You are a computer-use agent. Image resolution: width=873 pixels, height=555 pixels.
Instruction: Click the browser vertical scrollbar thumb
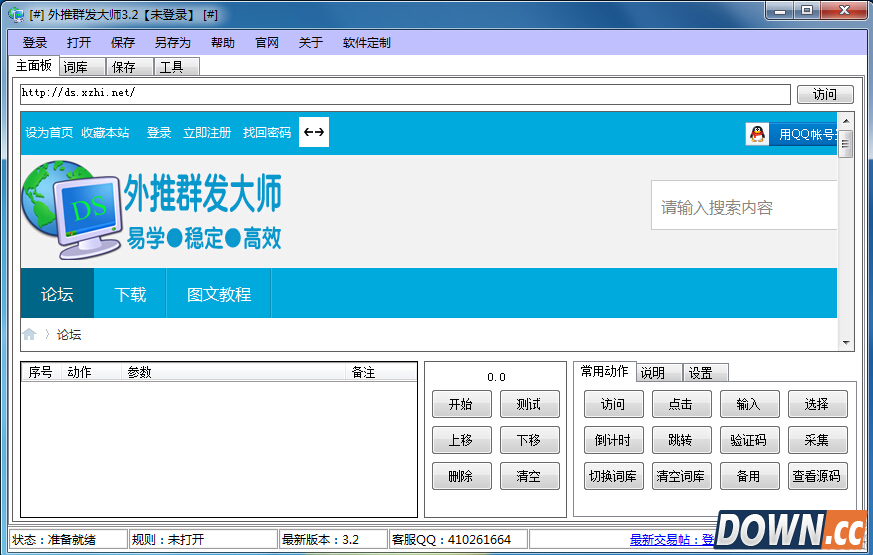pos(846,145)
